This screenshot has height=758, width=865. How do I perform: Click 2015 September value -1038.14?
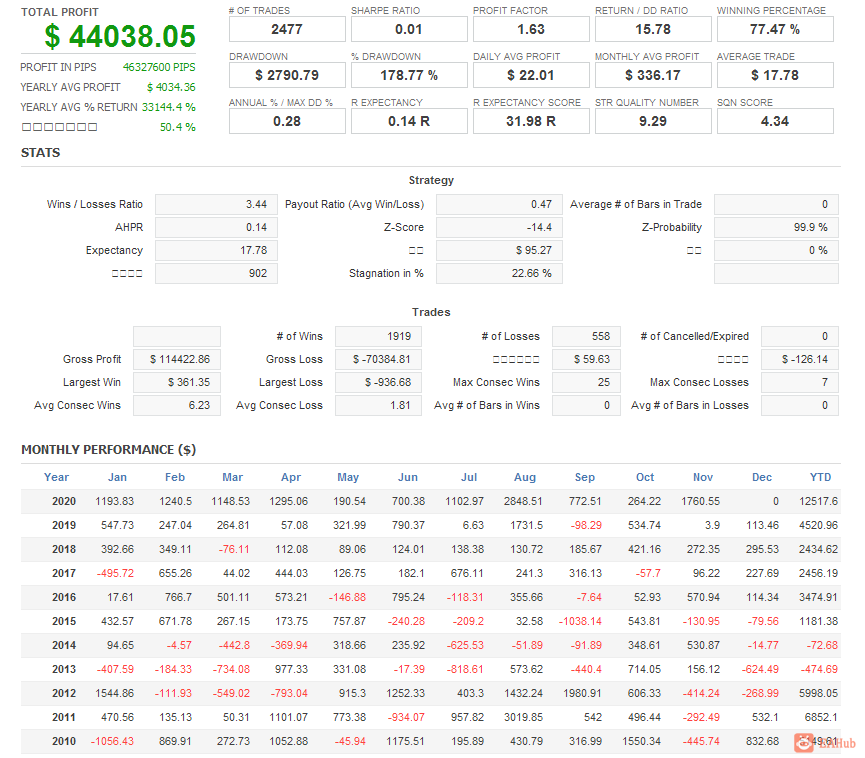(580, 621)
